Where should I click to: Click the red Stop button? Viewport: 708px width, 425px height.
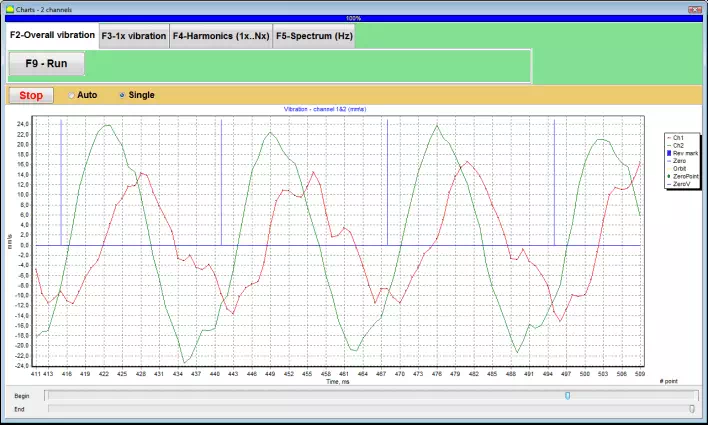pos(31,95)
